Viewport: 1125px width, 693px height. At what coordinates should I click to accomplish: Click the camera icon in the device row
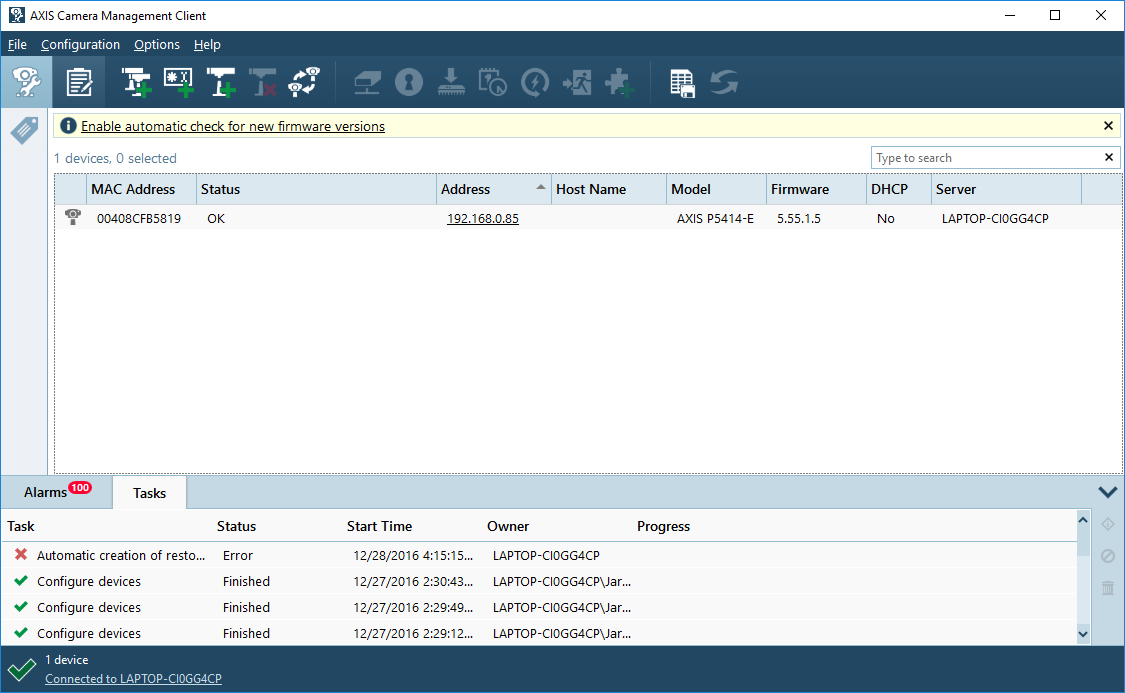click(72, 217)
